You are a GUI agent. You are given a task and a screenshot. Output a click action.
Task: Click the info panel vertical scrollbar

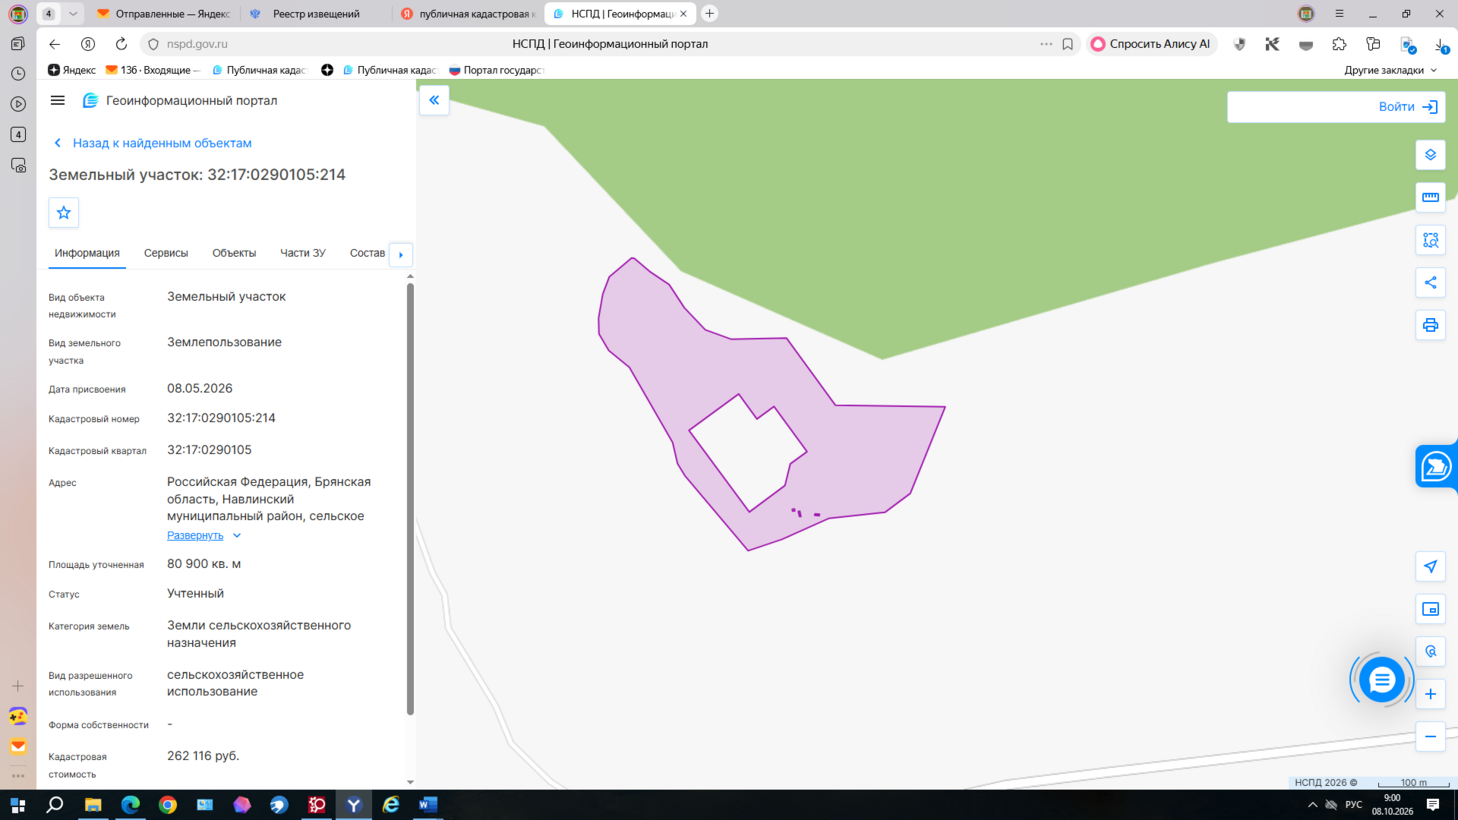pos(410,500)
